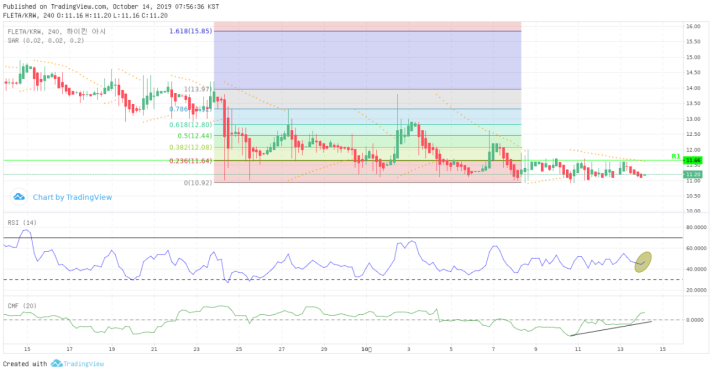Select the 1.618(15.85) Fibonacci level label

point(191,31)
